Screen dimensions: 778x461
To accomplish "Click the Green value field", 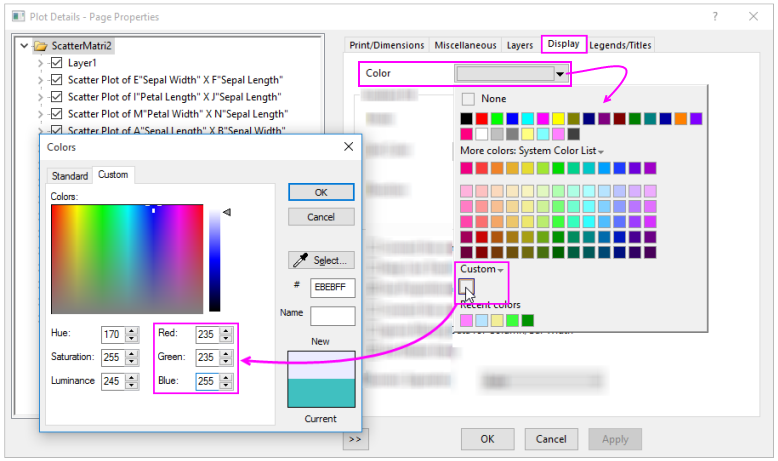I will (207, 358).
